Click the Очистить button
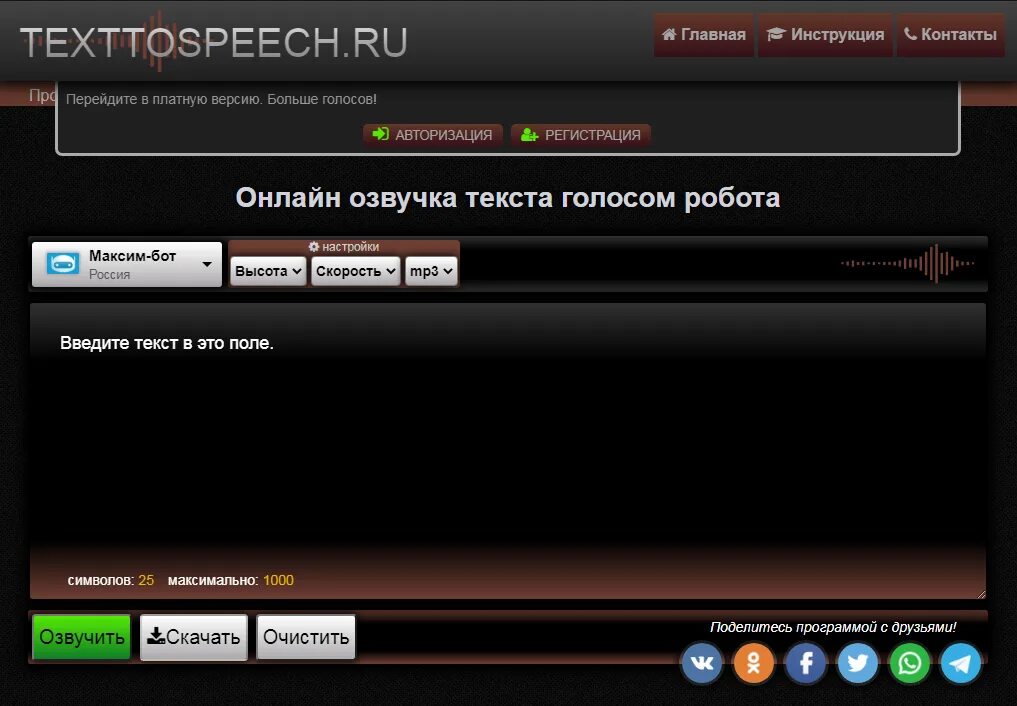Screen dimensions: 1017x706 (x=305, y=636)
